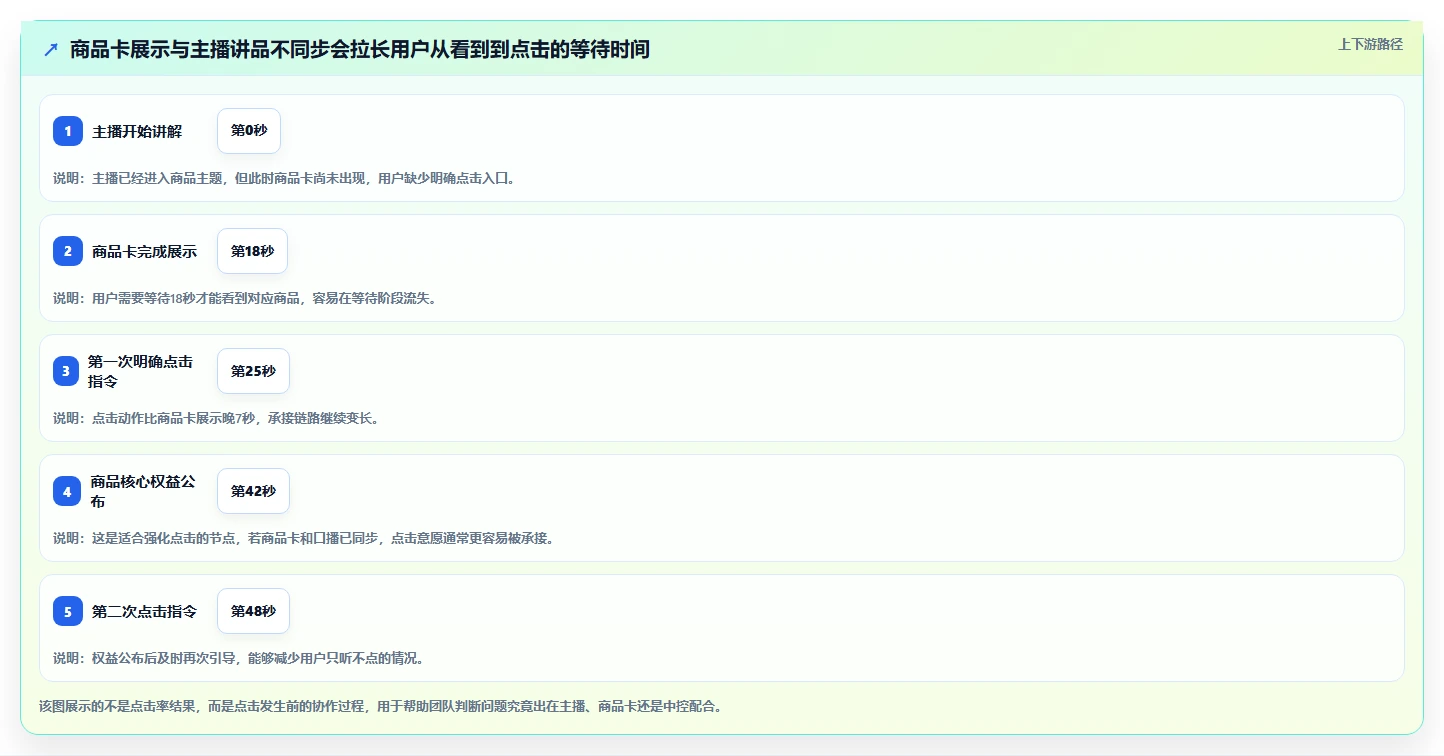The image size is (1444, 756).
Task: Select step number badge 5
Action: 68,611
